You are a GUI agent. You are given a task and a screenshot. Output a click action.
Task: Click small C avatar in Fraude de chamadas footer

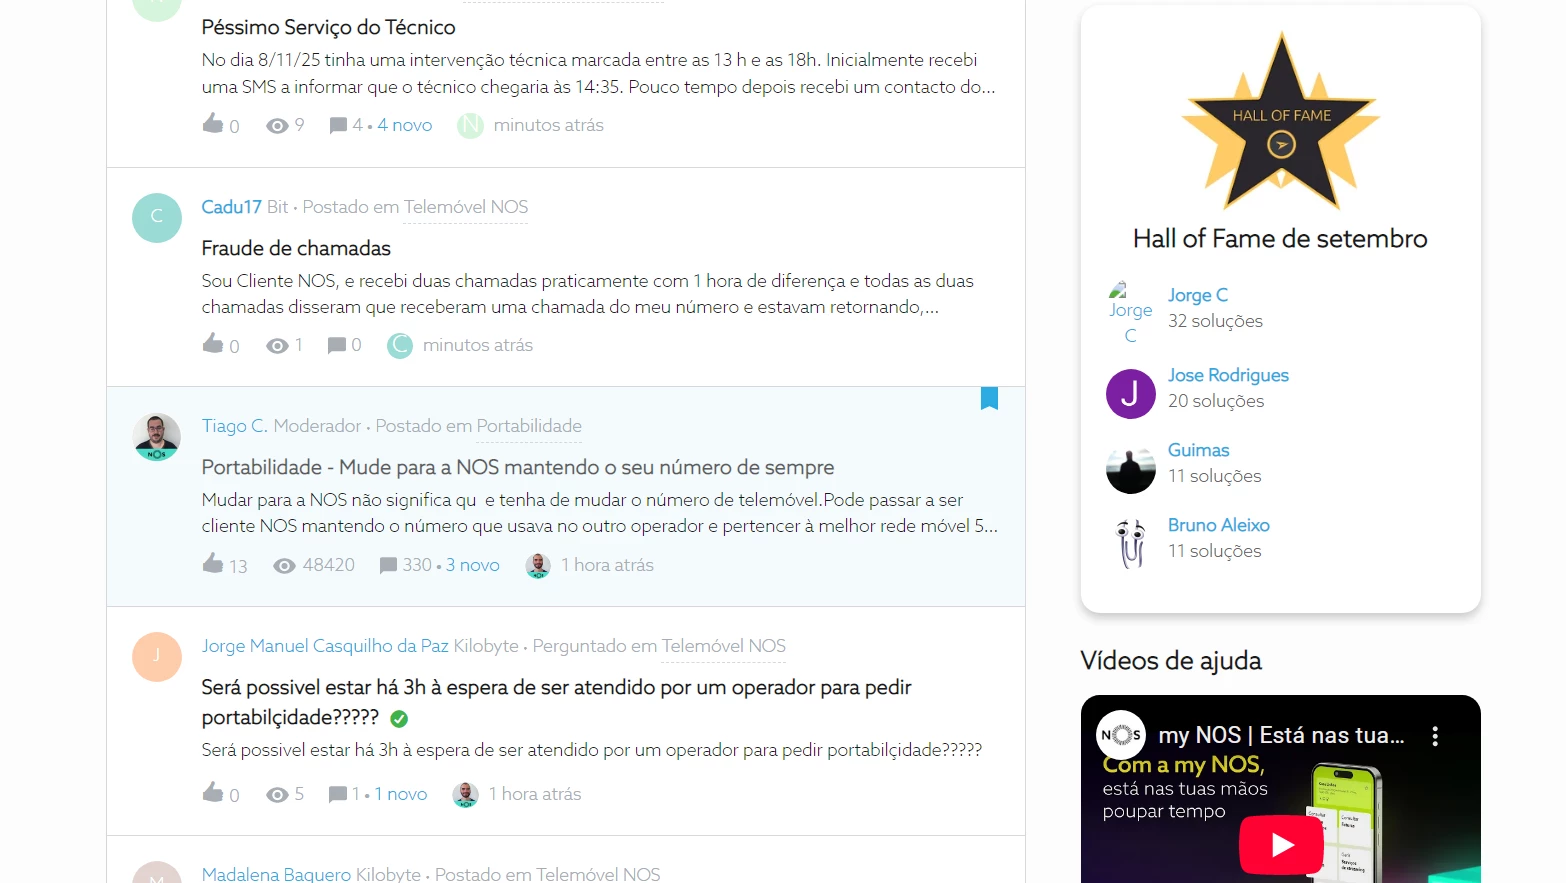(400, 346)
